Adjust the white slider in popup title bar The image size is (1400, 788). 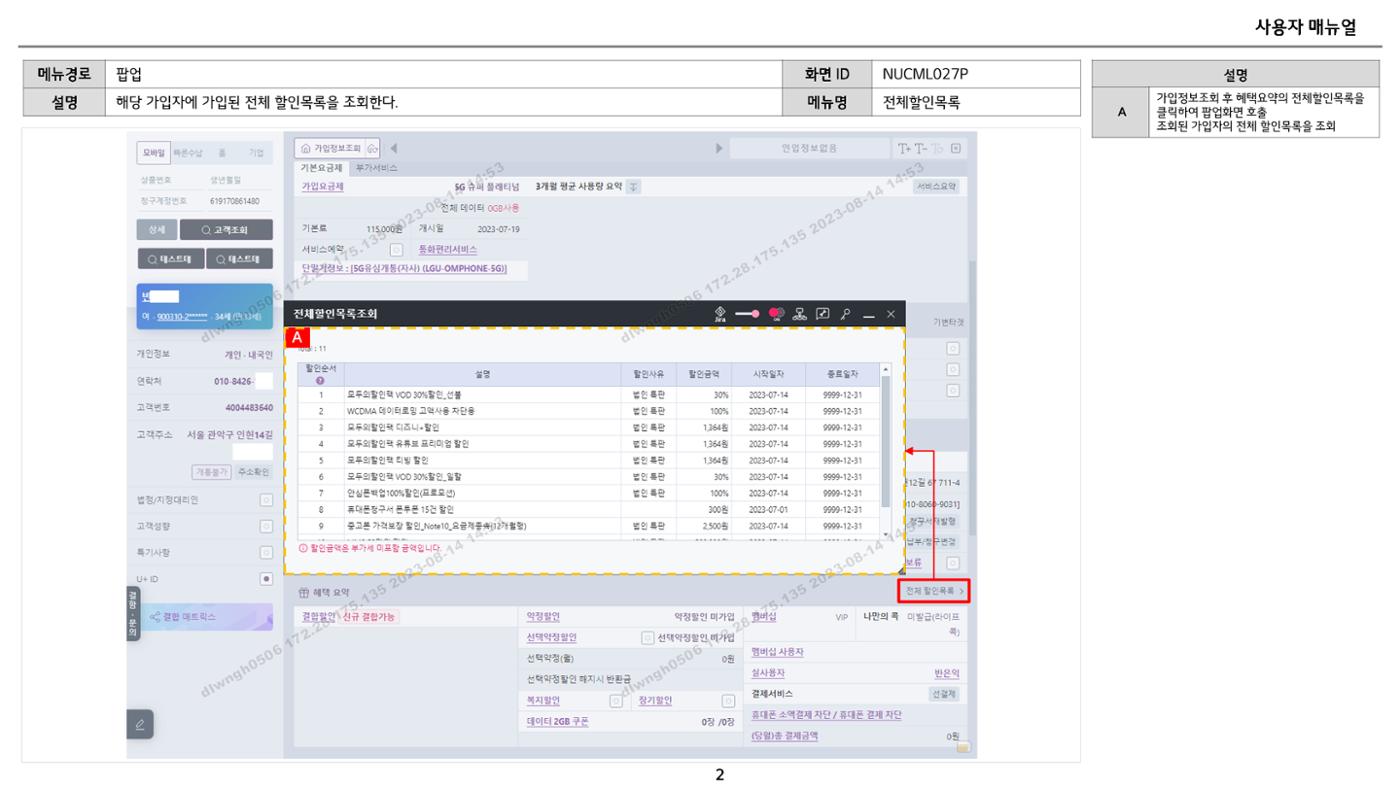747,314
